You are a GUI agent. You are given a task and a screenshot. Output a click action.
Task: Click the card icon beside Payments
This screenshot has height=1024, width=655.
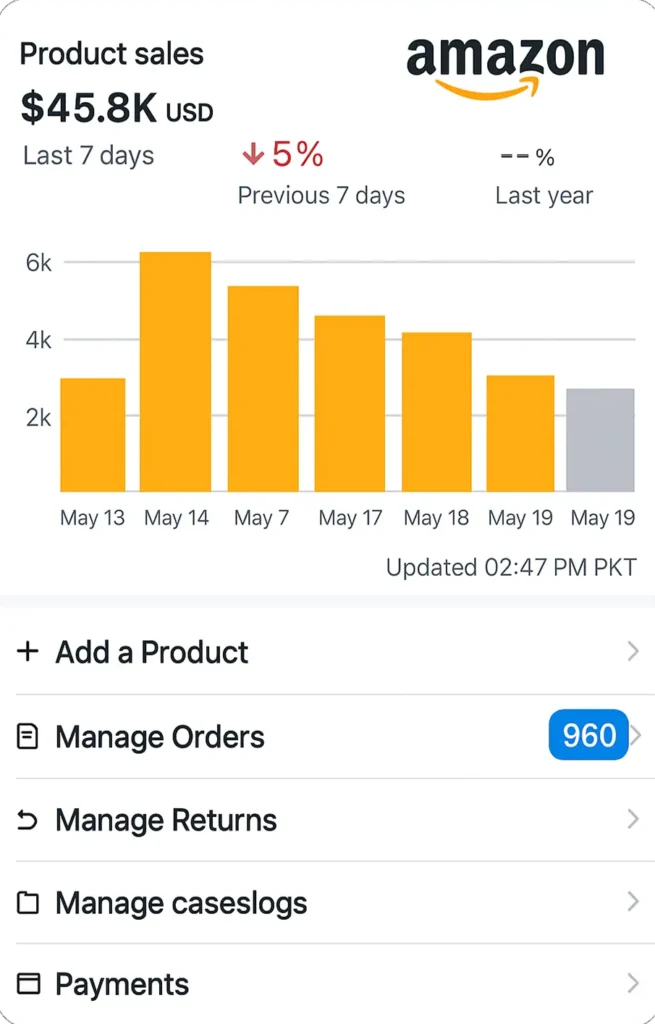27,984
